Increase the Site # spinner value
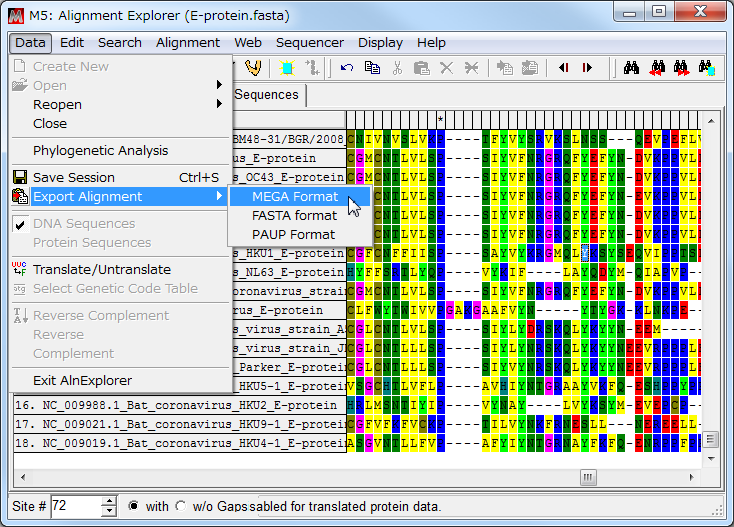Screen dimensions: 734x527 pos(108,501)
